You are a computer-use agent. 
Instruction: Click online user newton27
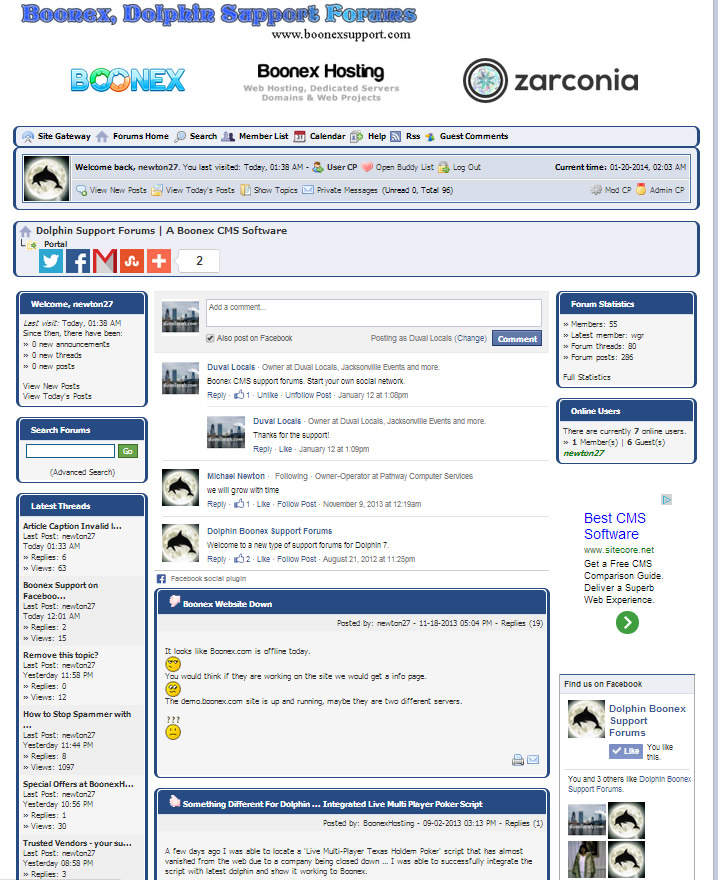[x=584, y=453]
